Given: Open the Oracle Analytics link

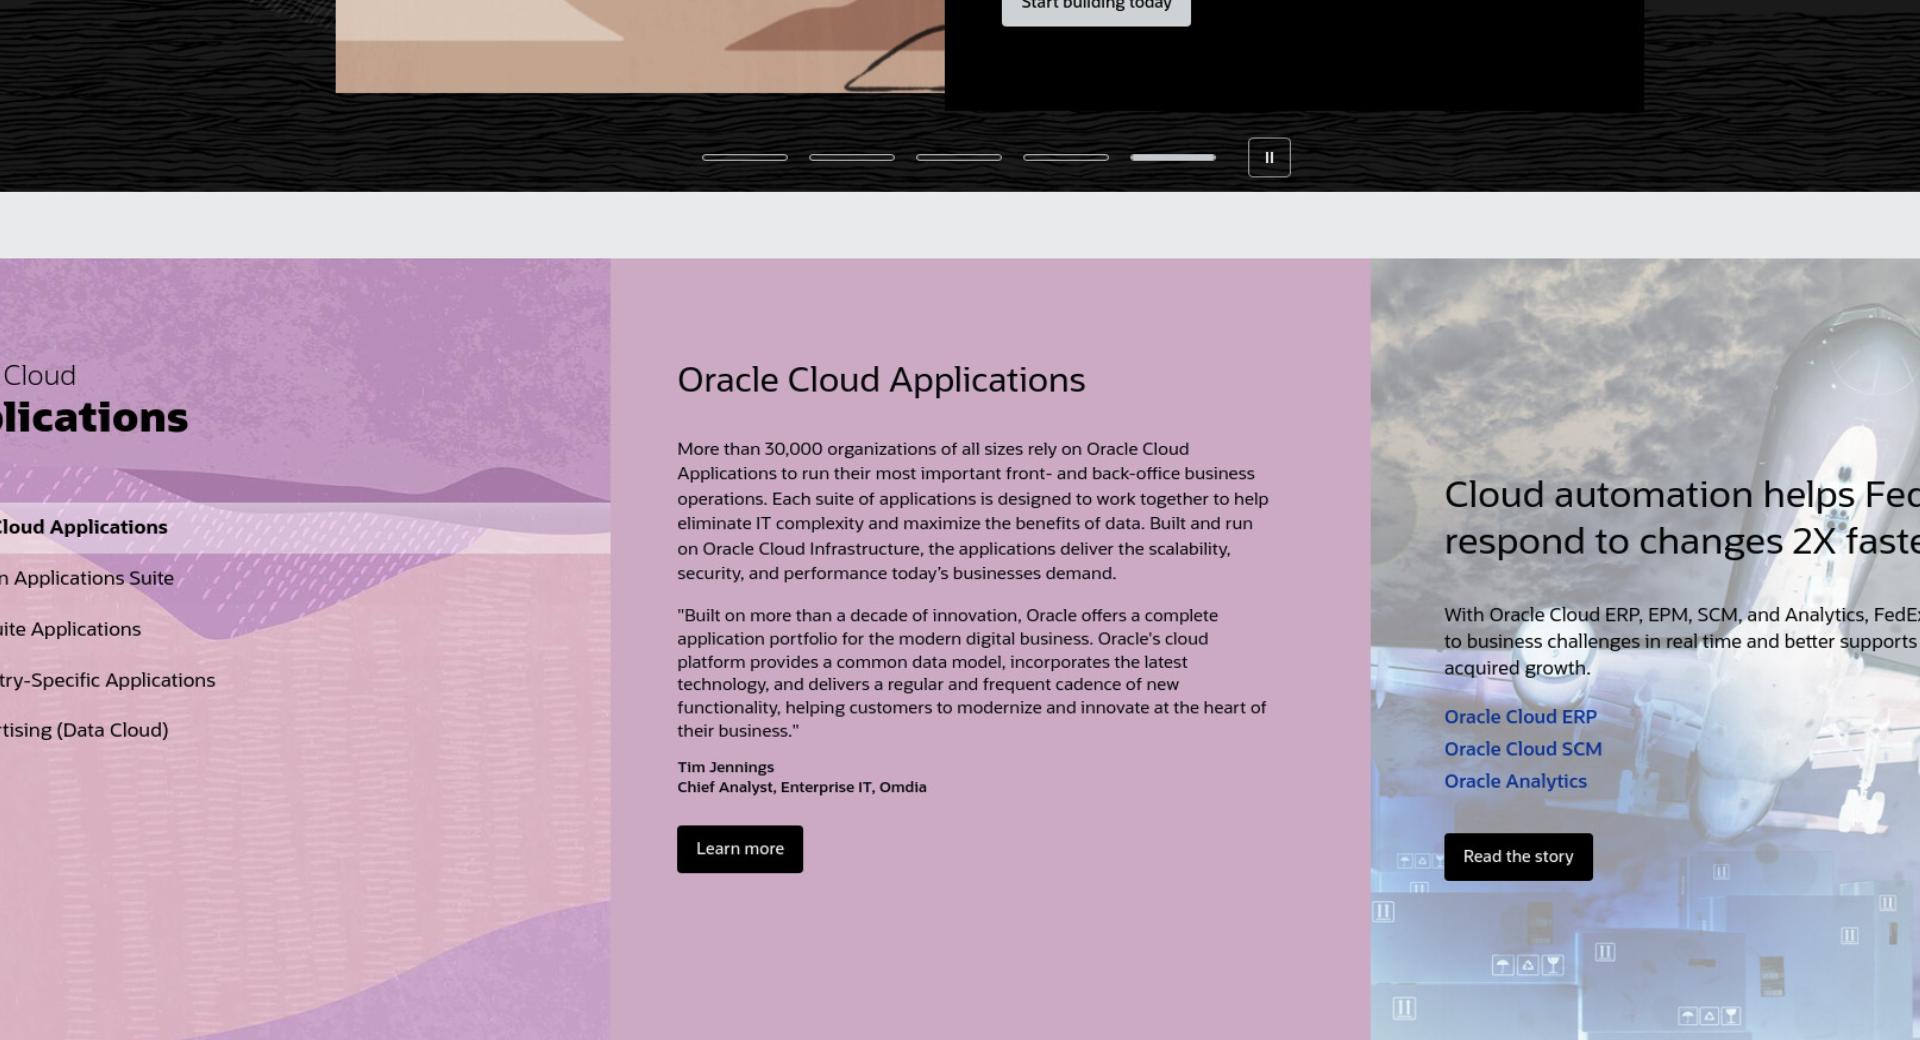Looking at the screenshot, I should [1515, 781].
